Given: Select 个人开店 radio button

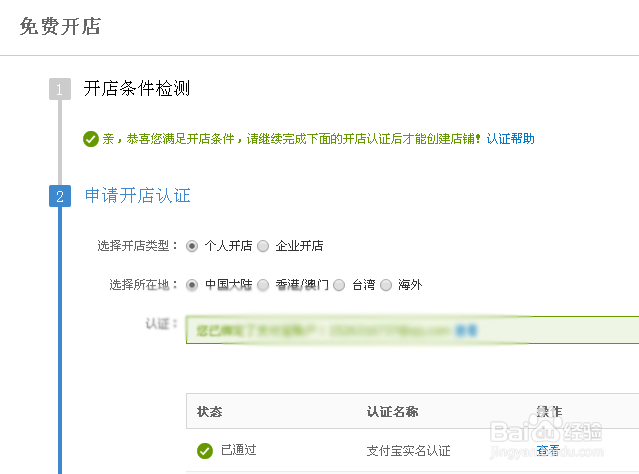Looking at the screenshot, I should [192, 246].
